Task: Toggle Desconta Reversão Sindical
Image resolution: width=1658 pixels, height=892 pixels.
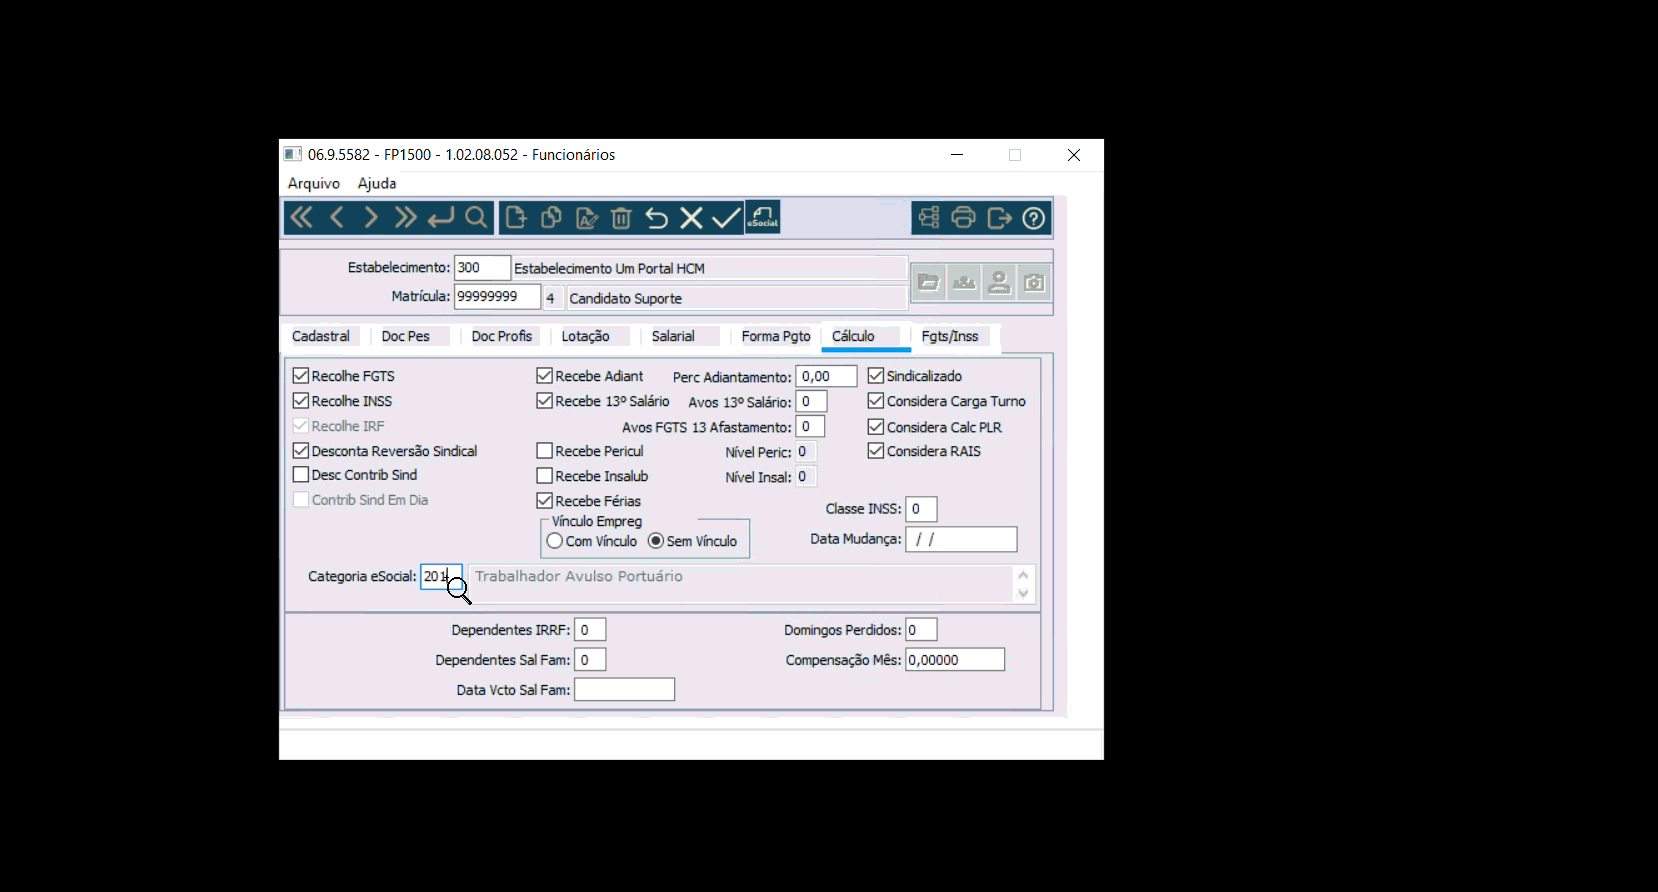Action: click(301, 451)
